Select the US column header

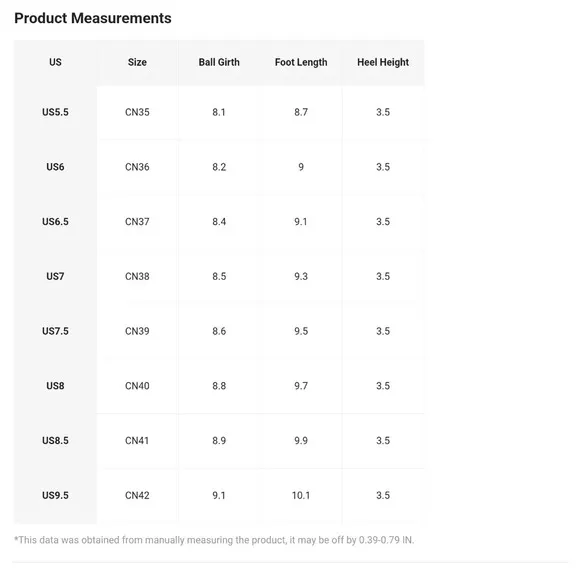point(55,62)
